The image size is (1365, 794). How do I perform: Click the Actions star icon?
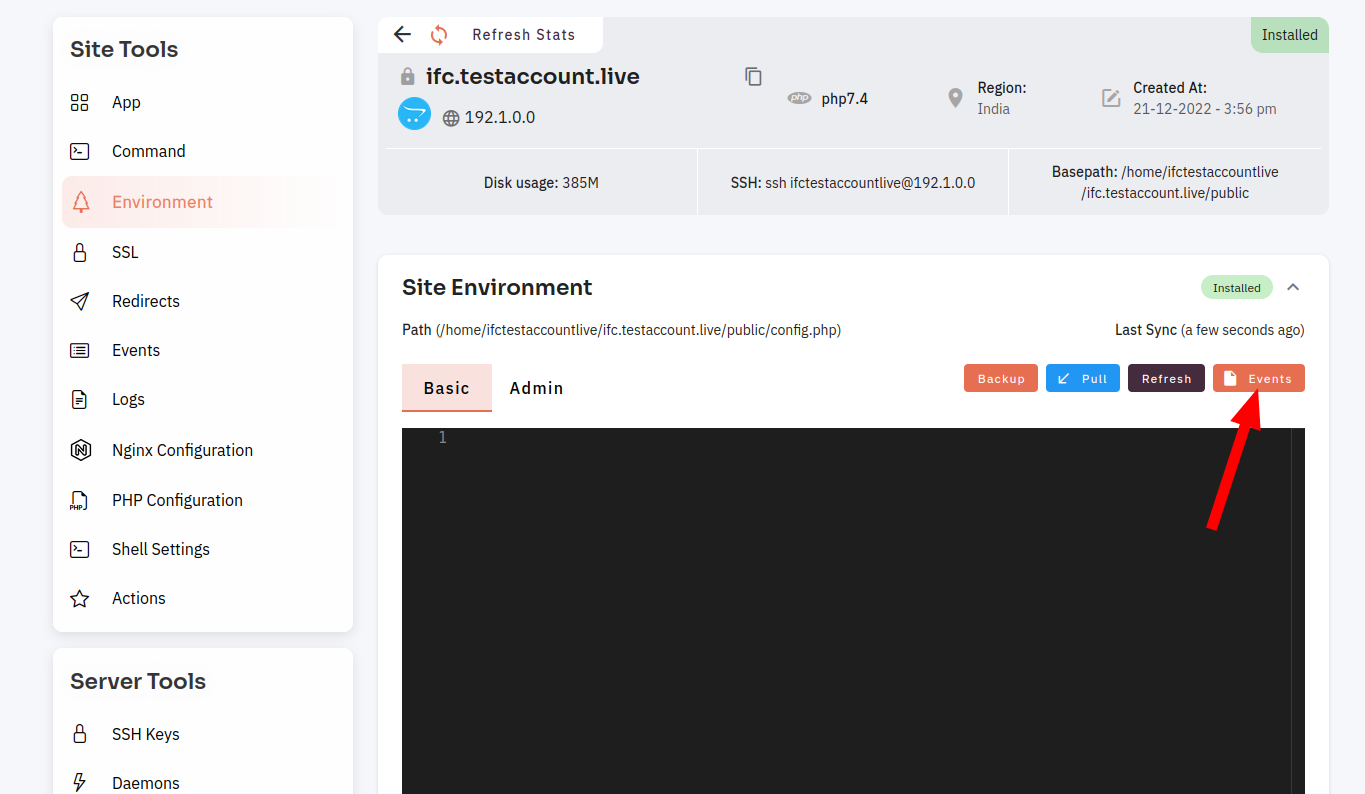80,598
